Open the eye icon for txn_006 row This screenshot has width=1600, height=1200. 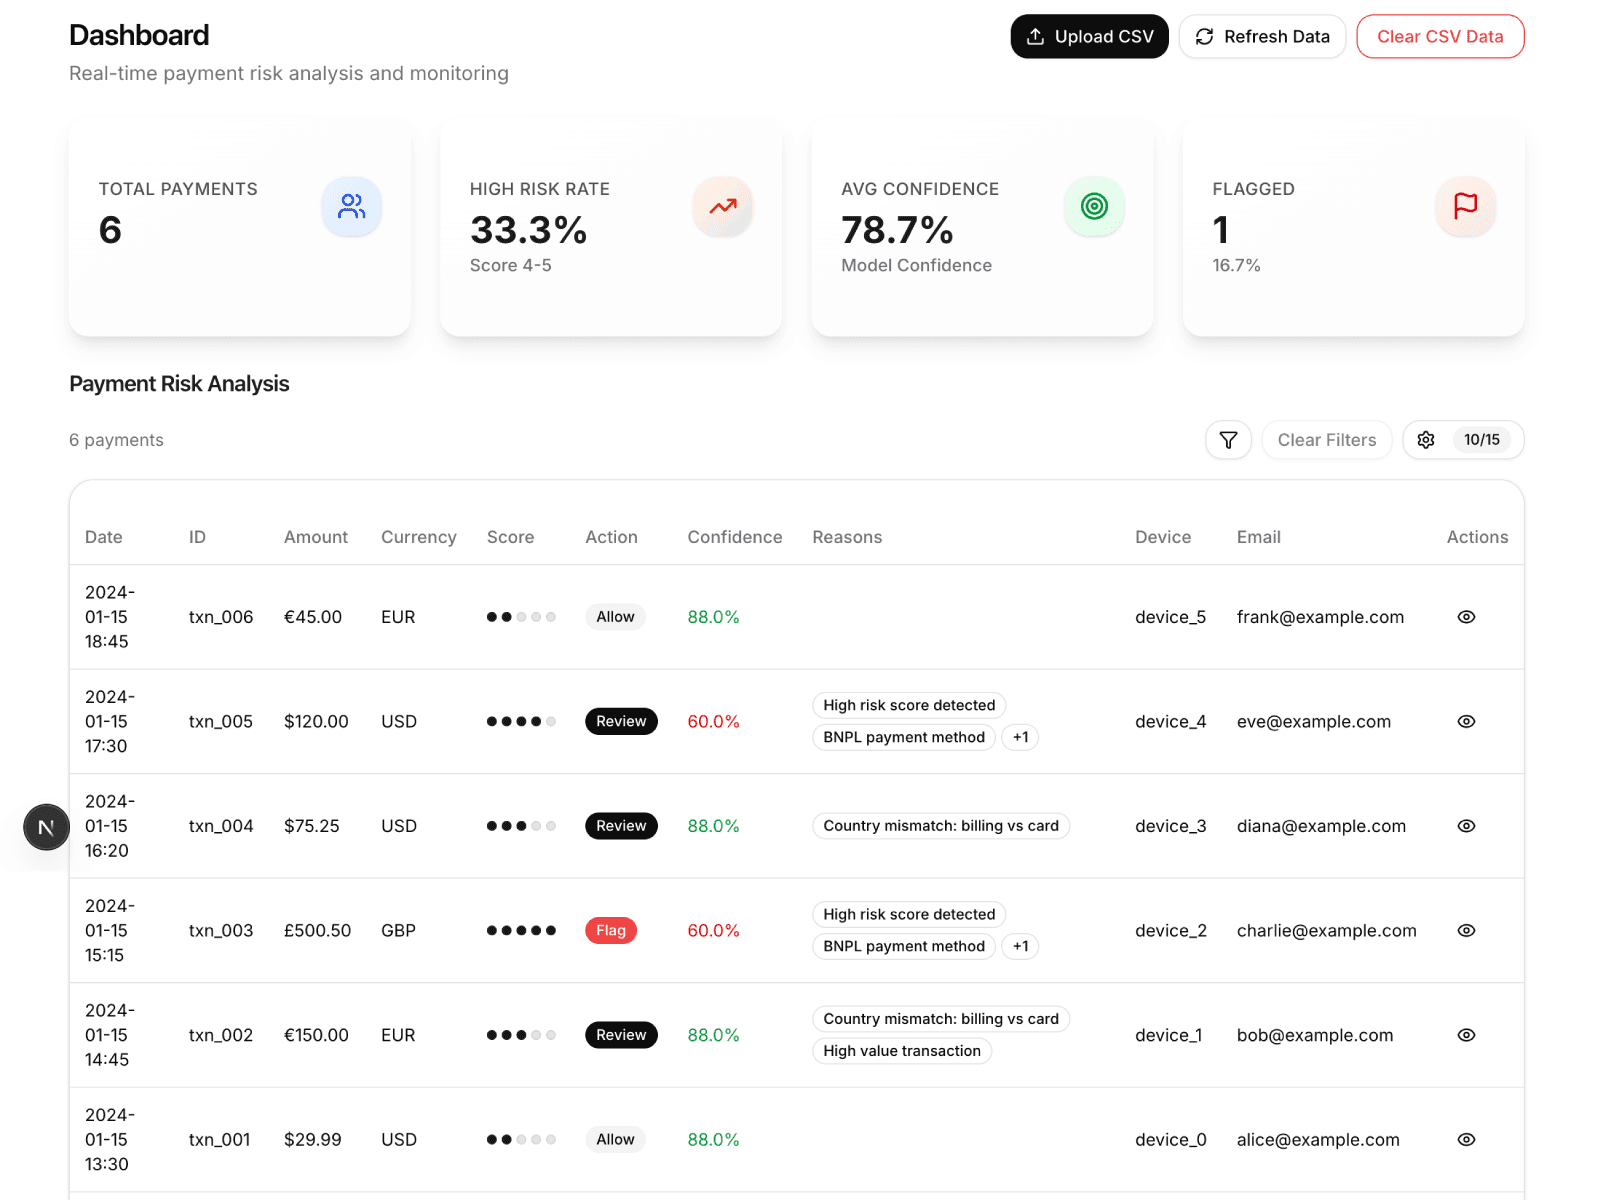(1466, 617)
